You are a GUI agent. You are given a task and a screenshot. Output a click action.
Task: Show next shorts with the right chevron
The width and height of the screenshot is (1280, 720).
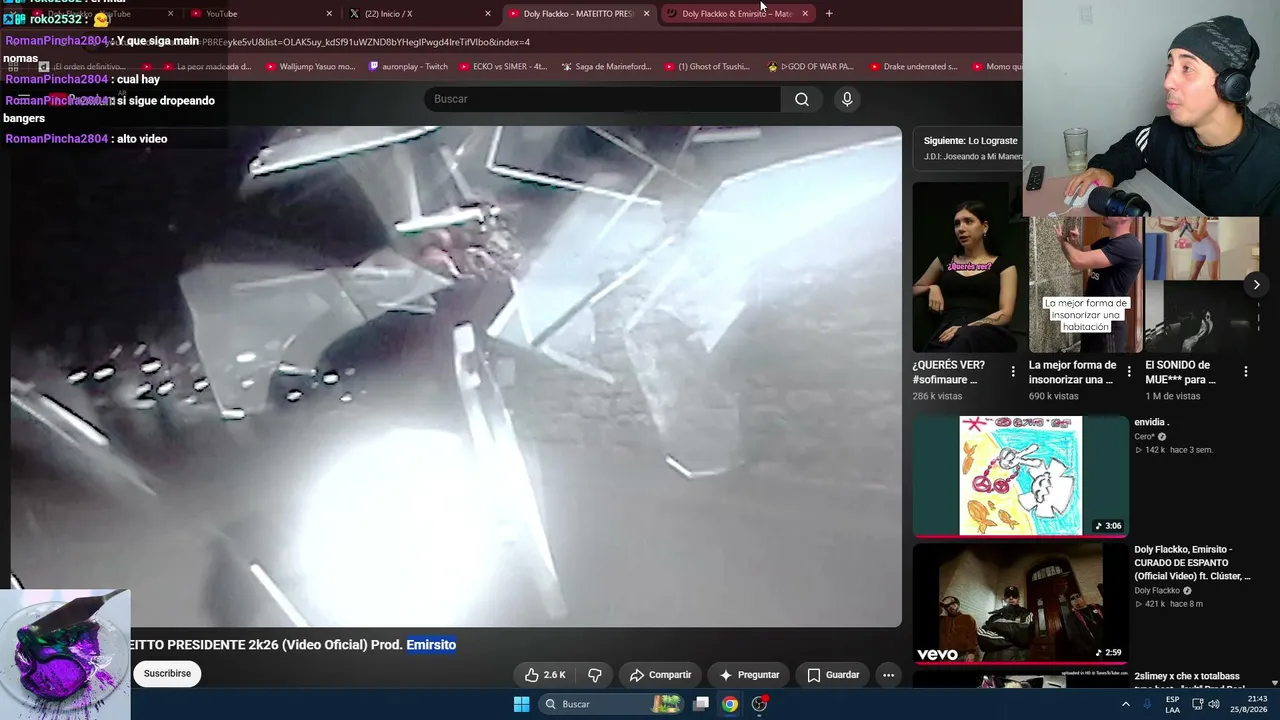1256,285
